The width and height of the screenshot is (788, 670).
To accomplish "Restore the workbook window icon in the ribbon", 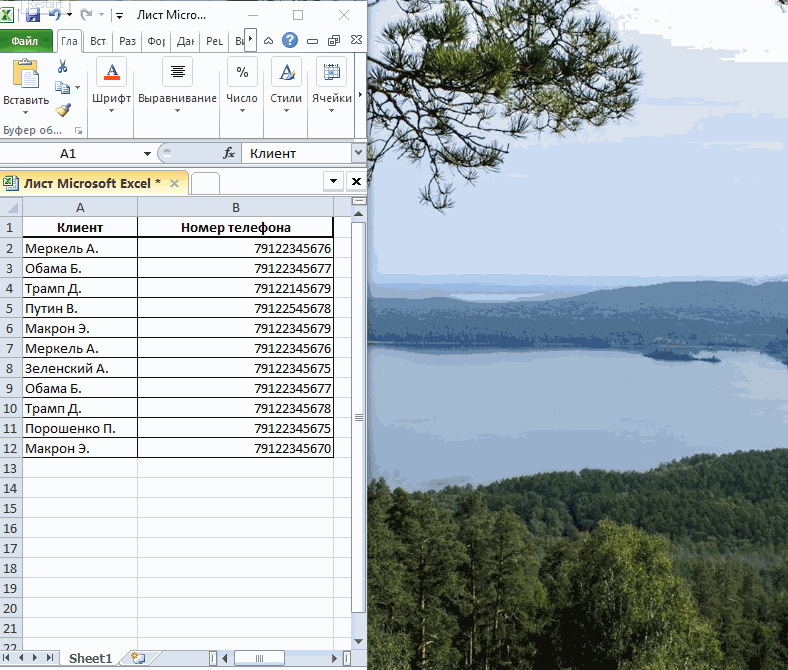I will [x=334, y=41].
